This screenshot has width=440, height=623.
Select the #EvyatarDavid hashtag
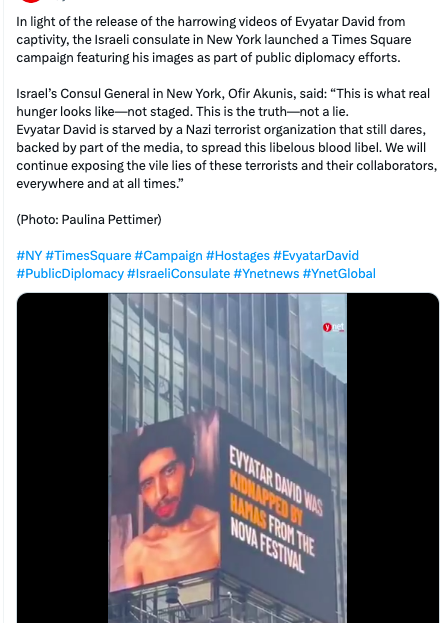[x=316, y=255]
